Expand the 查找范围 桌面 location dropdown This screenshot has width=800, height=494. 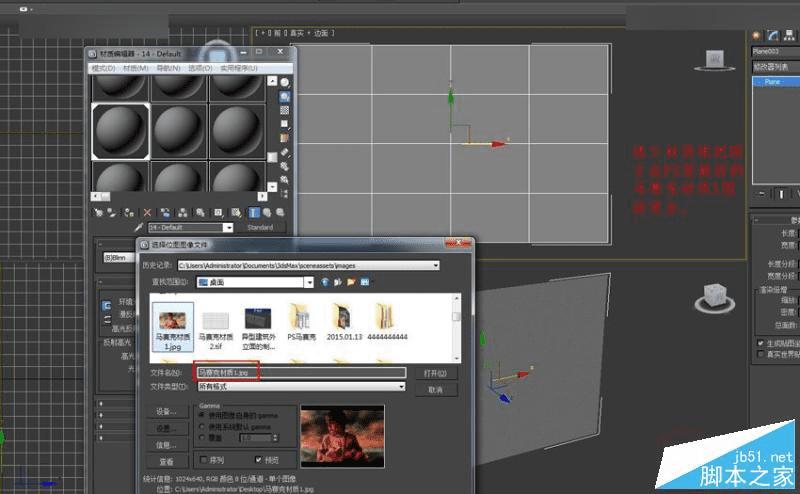click(x=309, y=283)
